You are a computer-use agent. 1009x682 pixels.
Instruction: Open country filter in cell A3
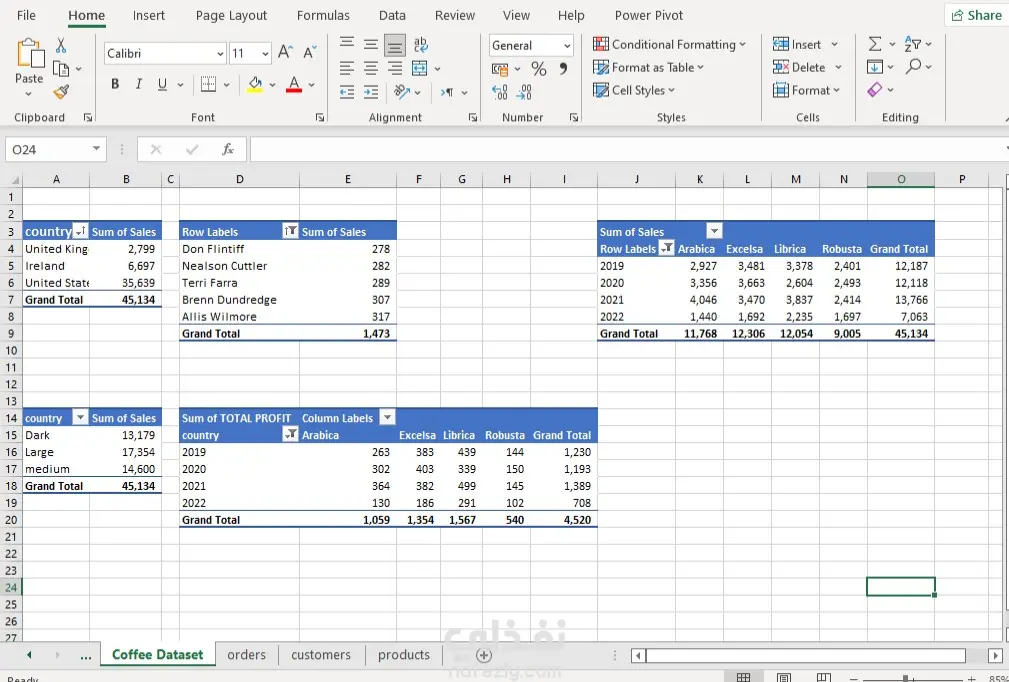[x=80, y=231]
